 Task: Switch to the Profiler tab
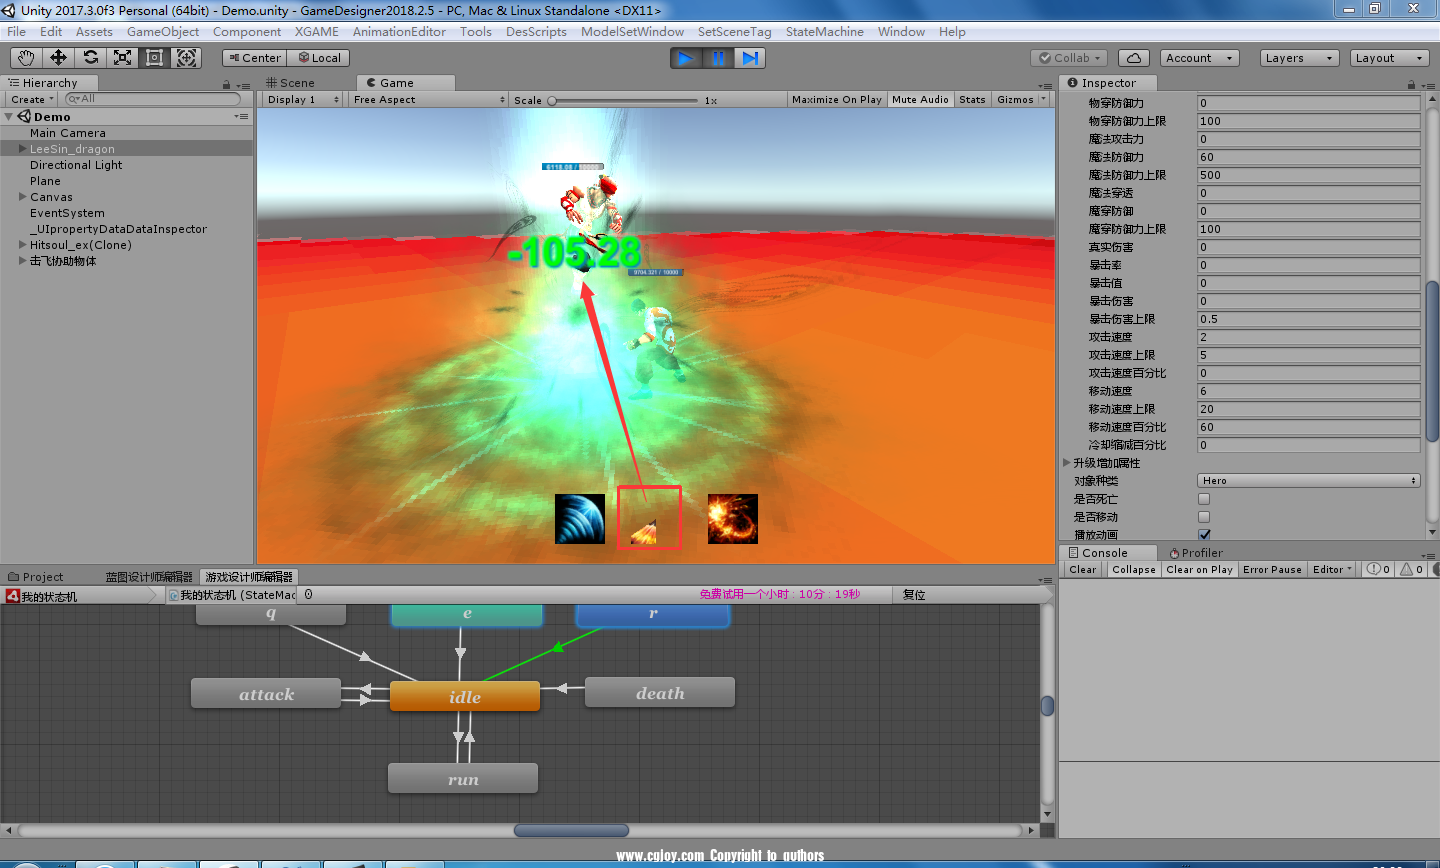coord(1196,553)
